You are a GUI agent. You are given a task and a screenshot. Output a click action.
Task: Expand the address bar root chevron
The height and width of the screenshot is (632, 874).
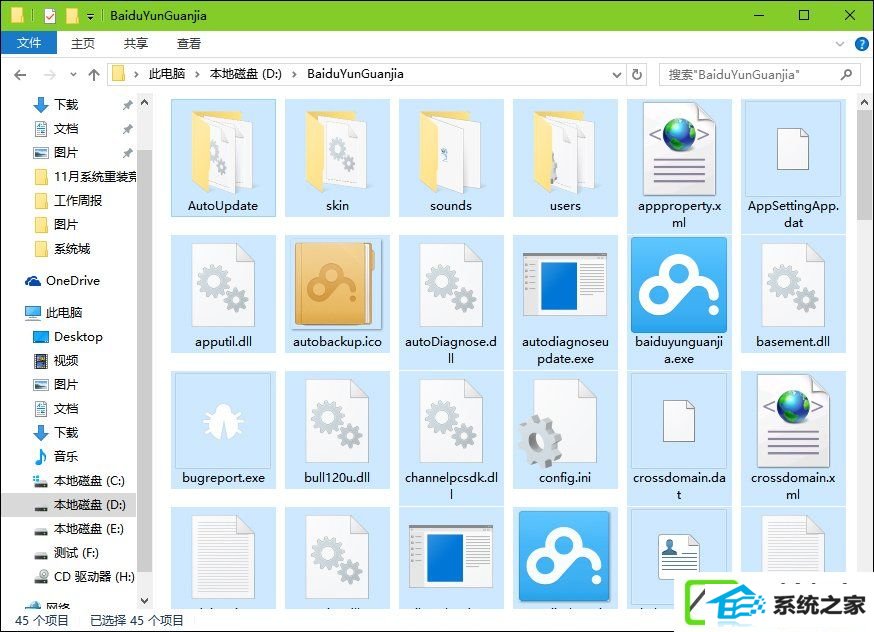[x=136, y=74]
